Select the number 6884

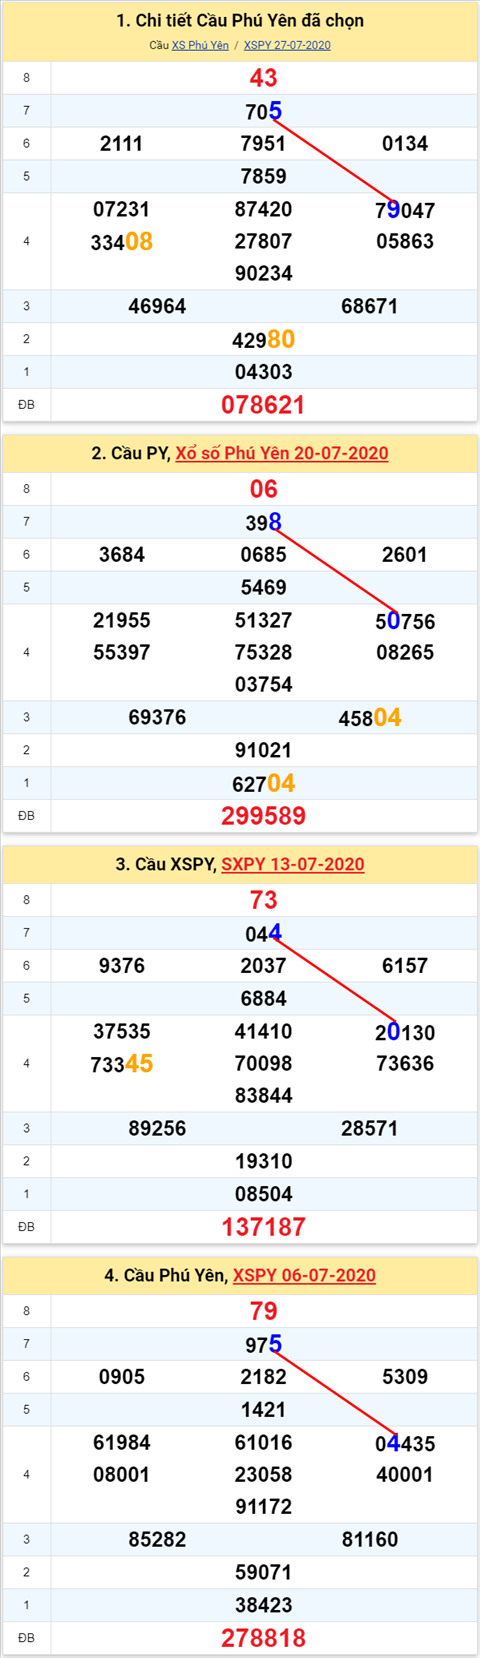[263, 998]
